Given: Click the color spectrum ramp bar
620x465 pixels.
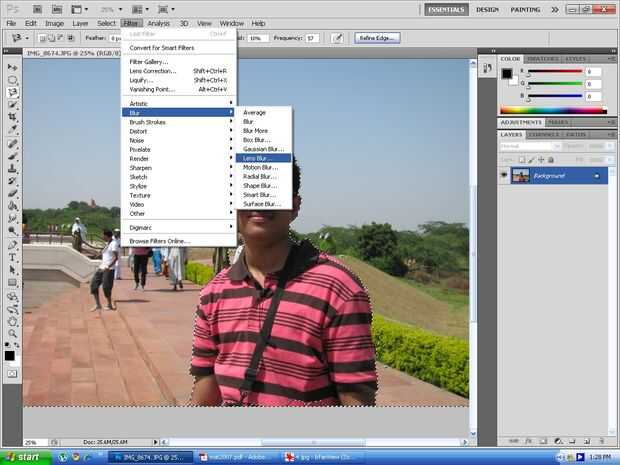Looking at the screenshot, I should pos(553,110).
